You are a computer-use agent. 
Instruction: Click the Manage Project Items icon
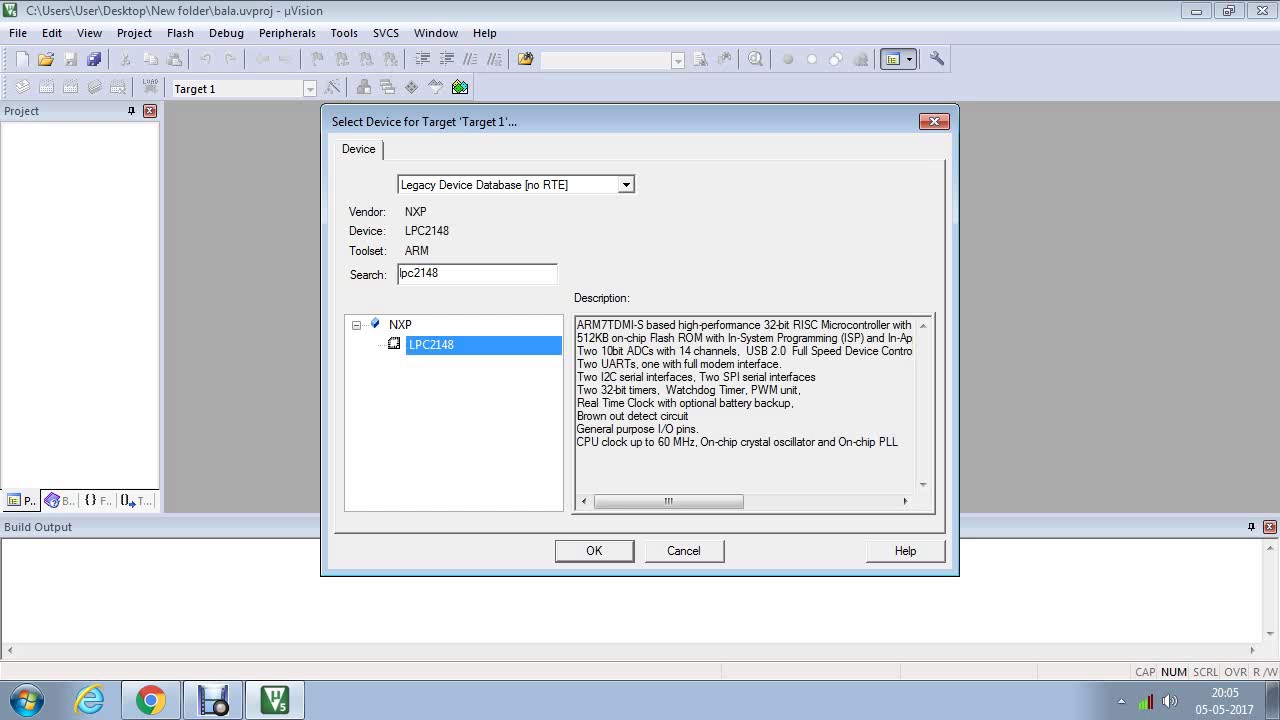(364, 88)
